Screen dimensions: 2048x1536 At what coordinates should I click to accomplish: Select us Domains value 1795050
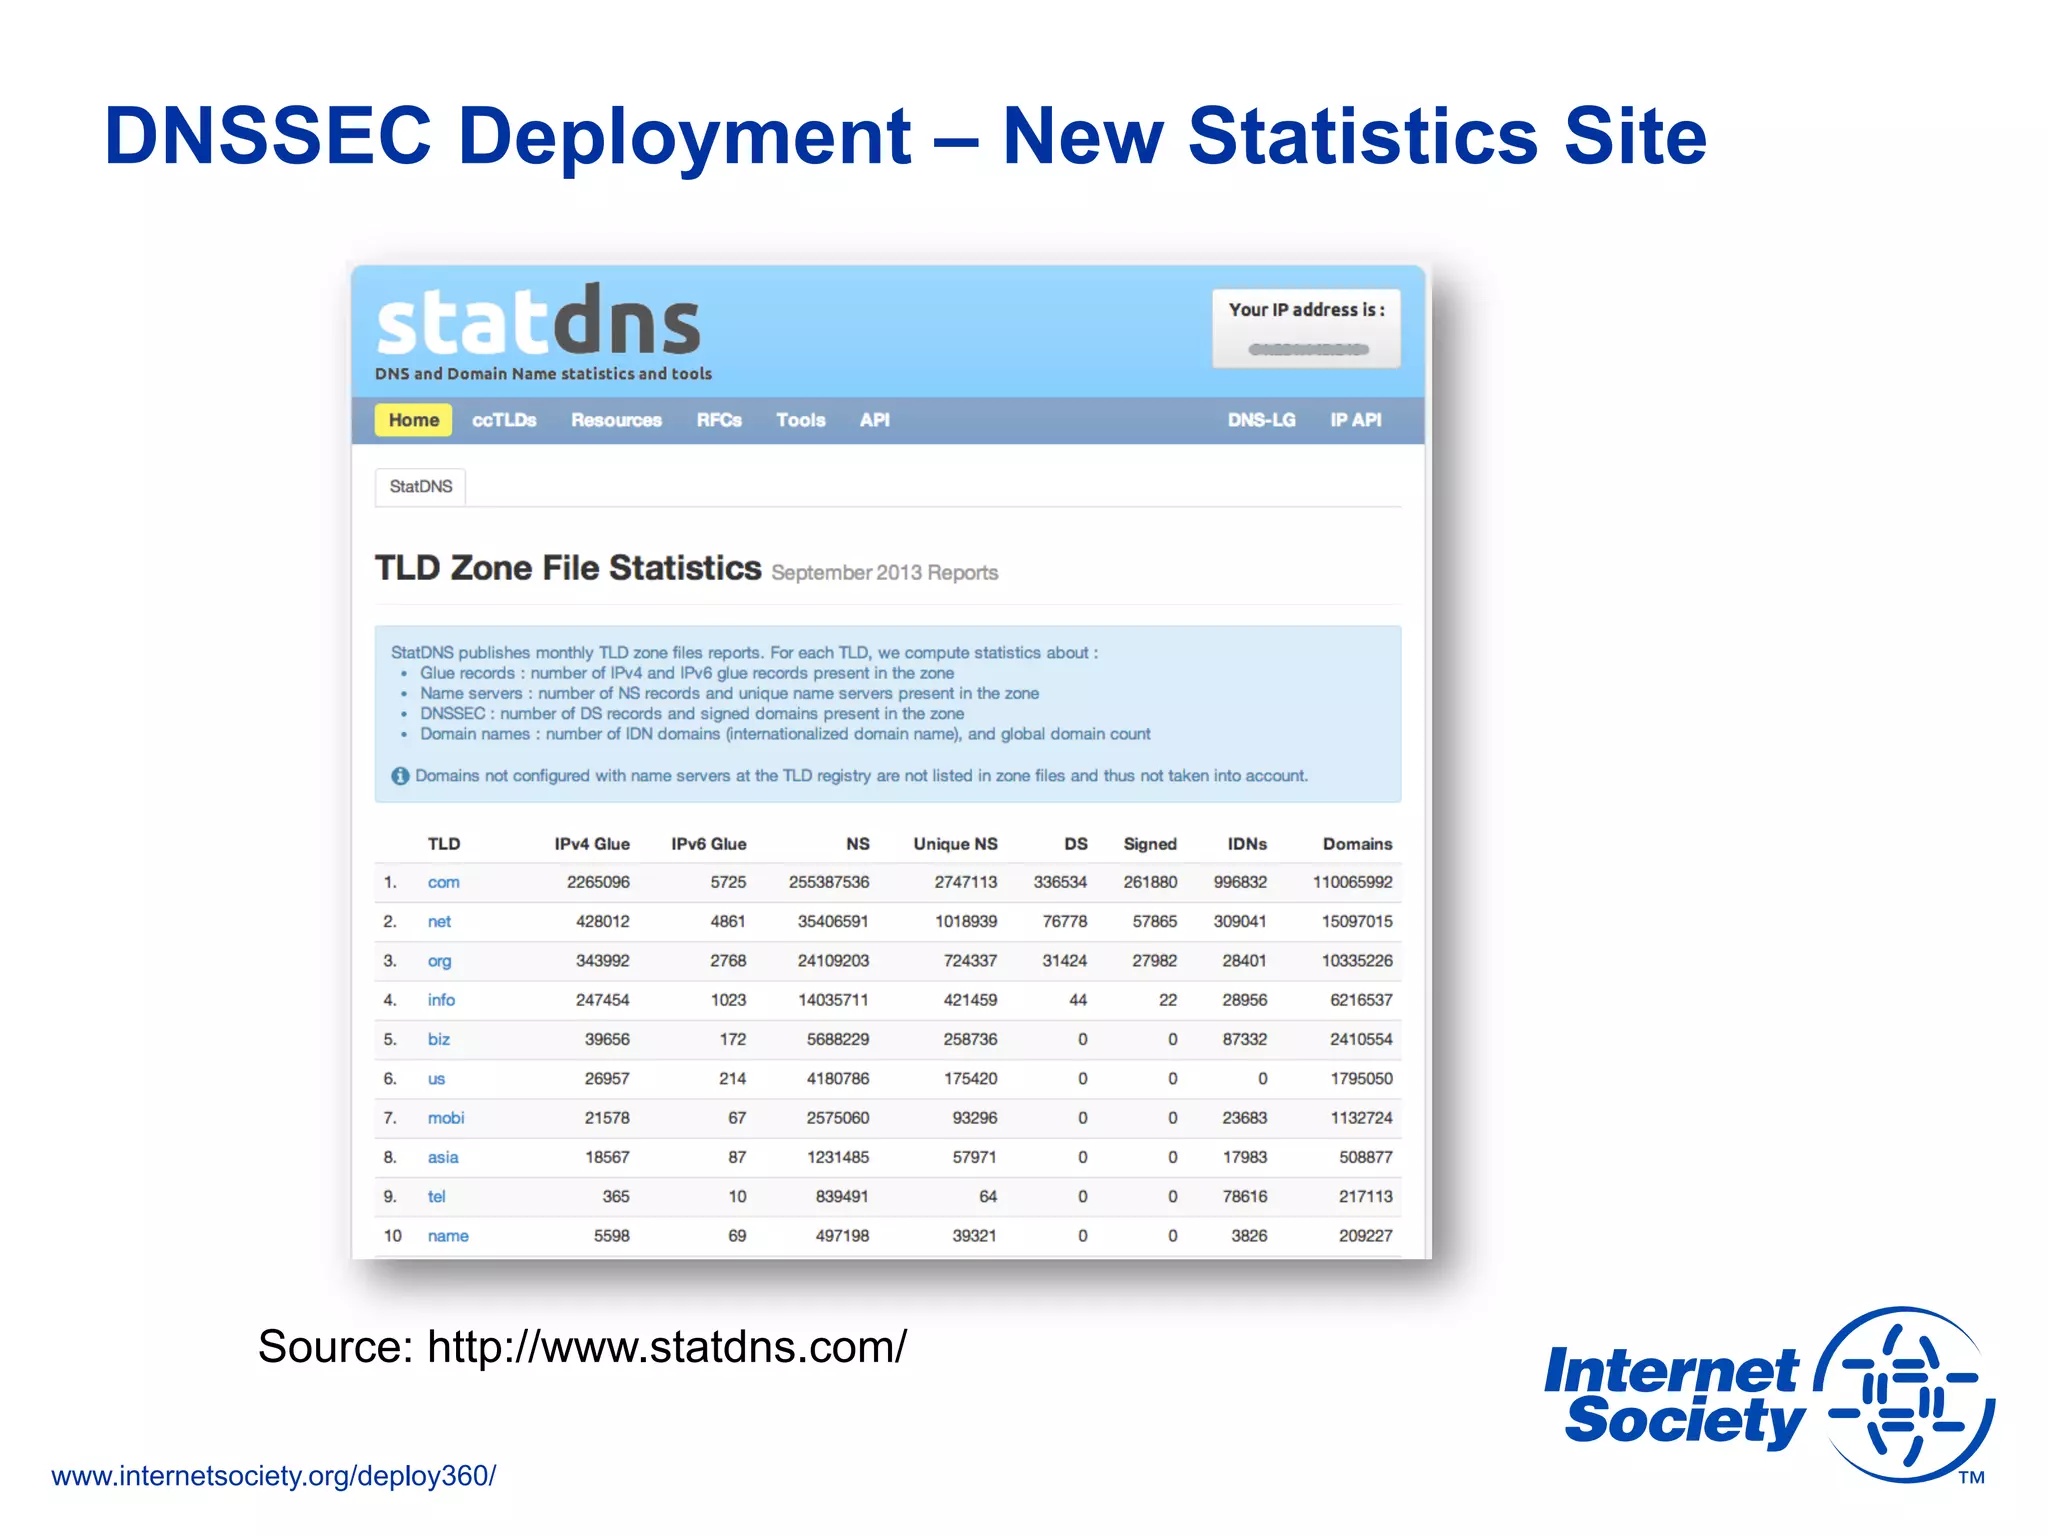[1361, 1079]
